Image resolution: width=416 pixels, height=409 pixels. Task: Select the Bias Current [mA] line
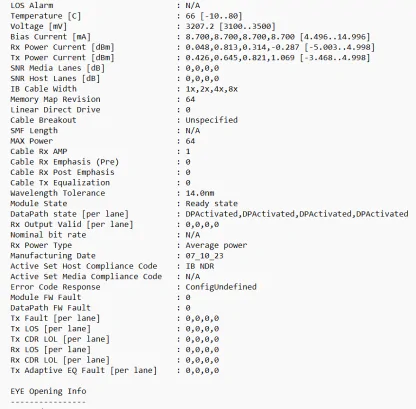click(190, 37)
